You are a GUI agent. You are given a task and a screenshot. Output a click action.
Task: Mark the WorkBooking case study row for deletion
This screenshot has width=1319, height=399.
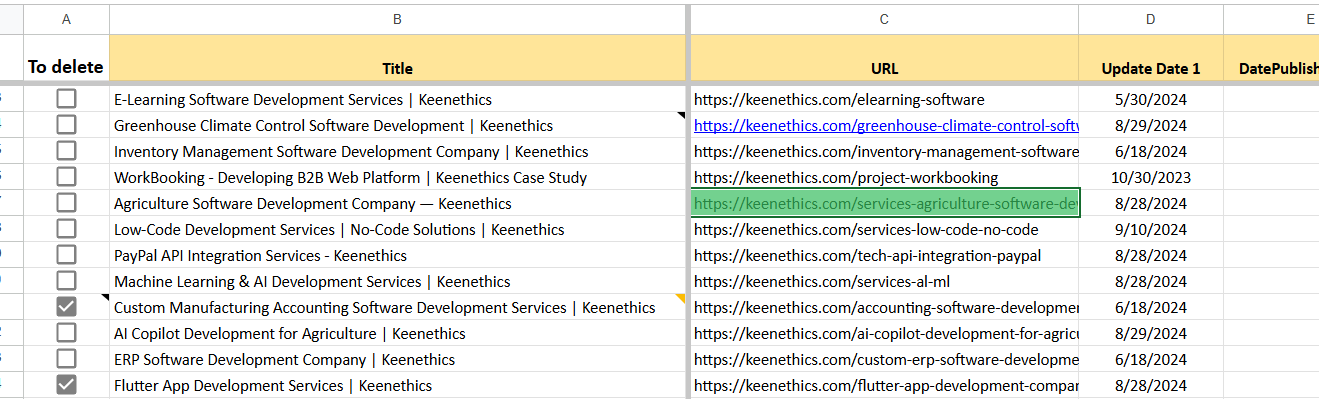coord(66,177)
